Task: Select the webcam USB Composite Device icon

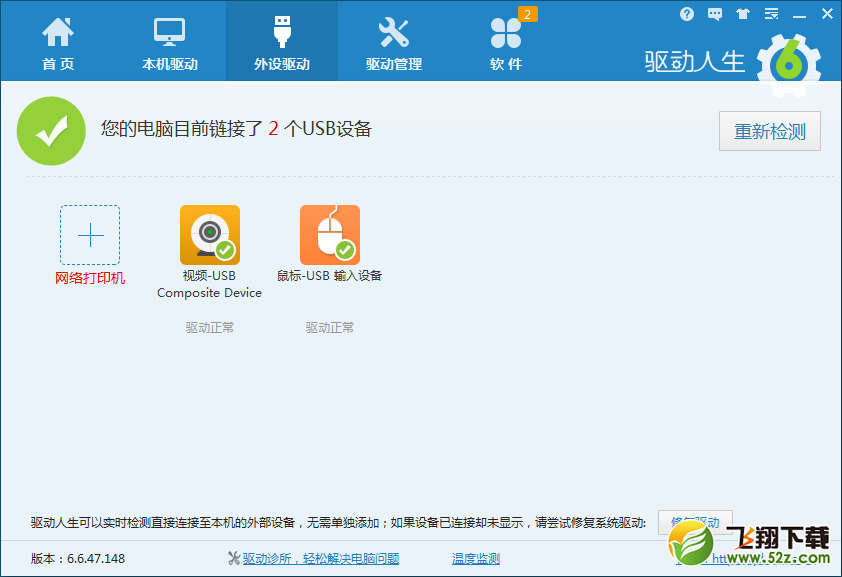Action: point(210,235)
